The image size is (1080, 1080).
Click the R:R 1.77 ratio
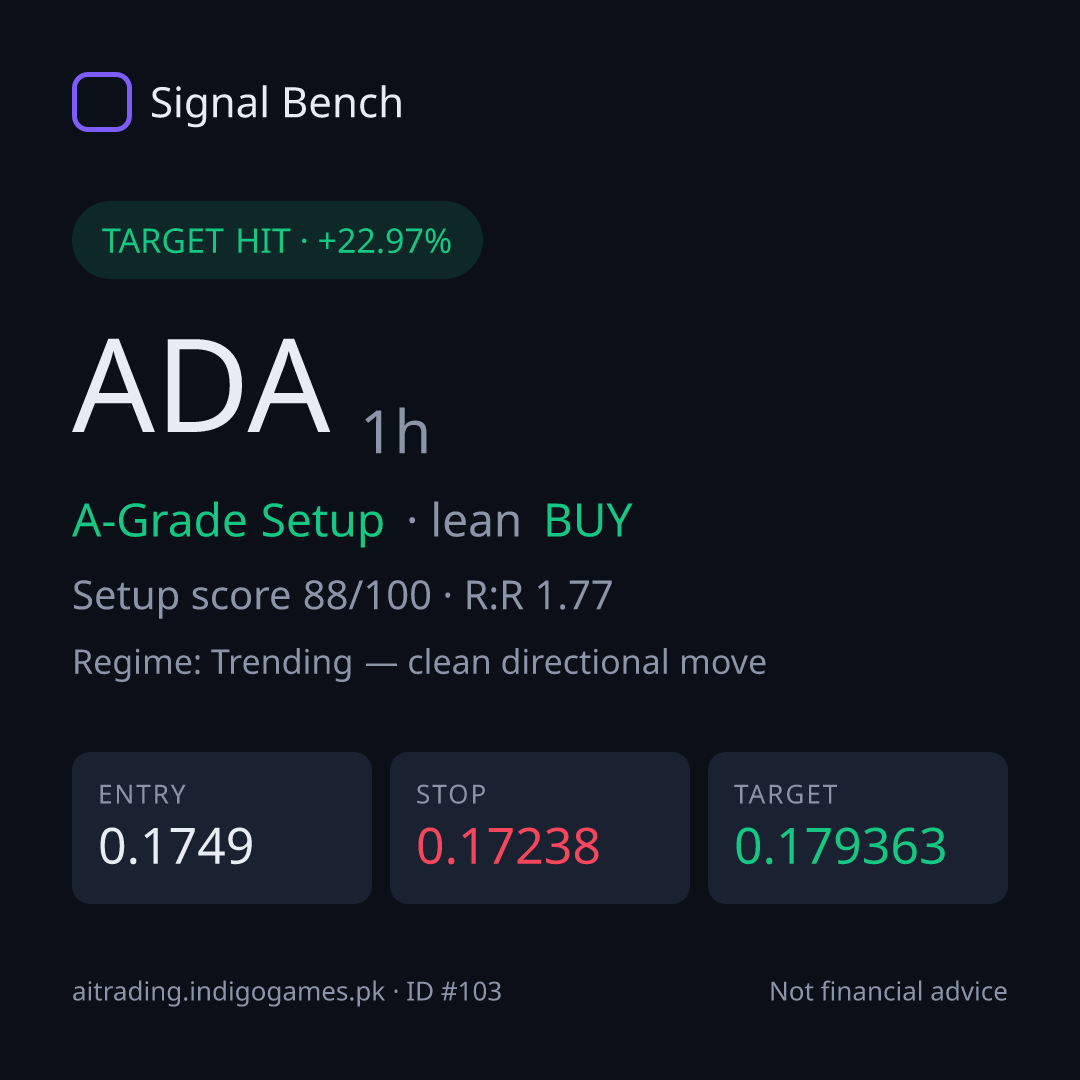coord(539,596)
